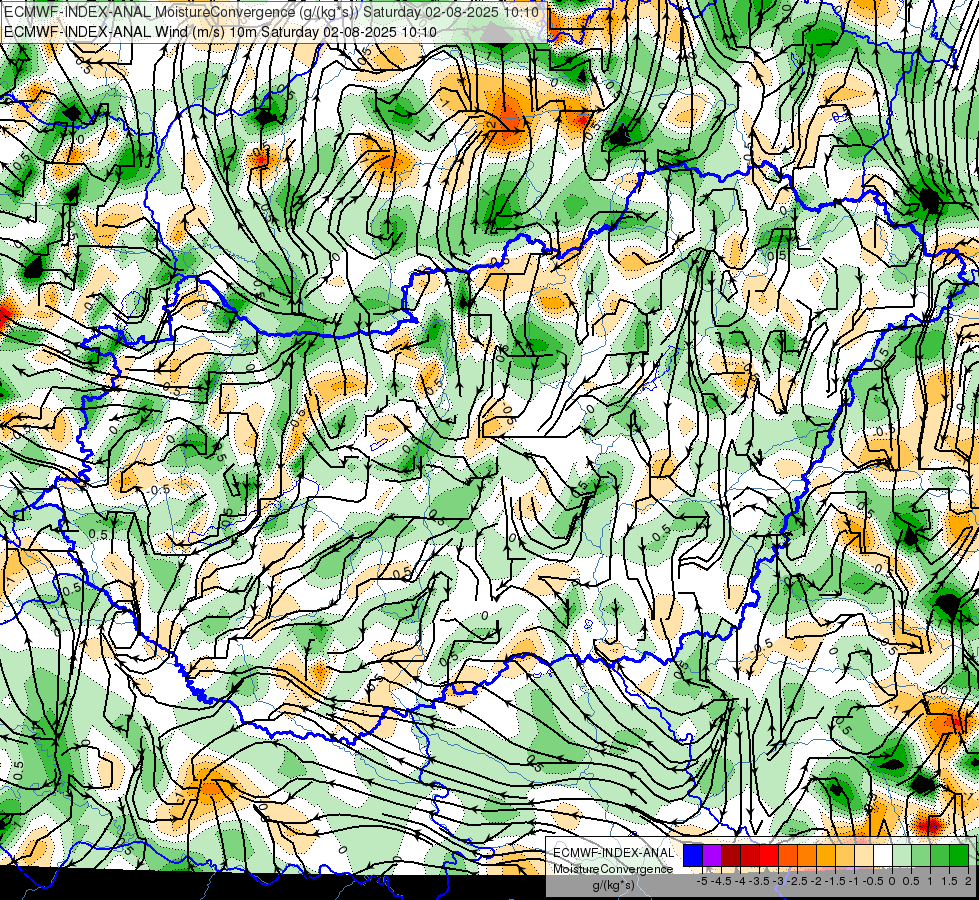979x900 pixels.
Task: Click the blue legend color swatch
Action: click(693, 855)
